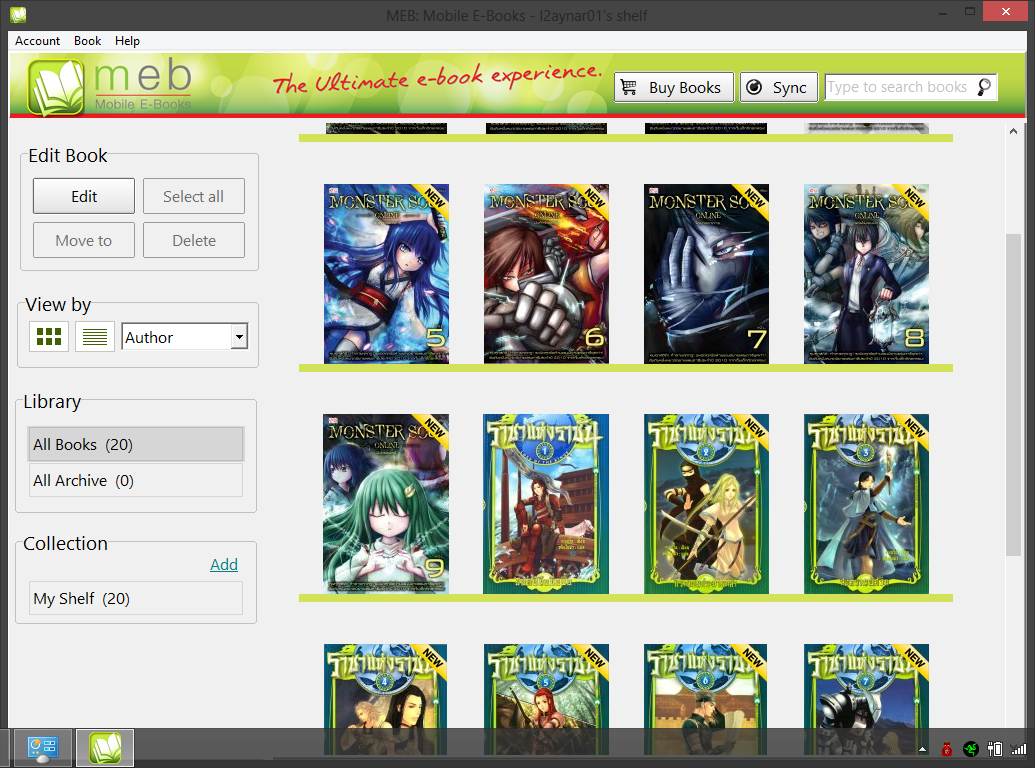This screenshot has width=1035, height=768.
Task: Click the scroll up arrow
Action: click(x=1013, y=131)
